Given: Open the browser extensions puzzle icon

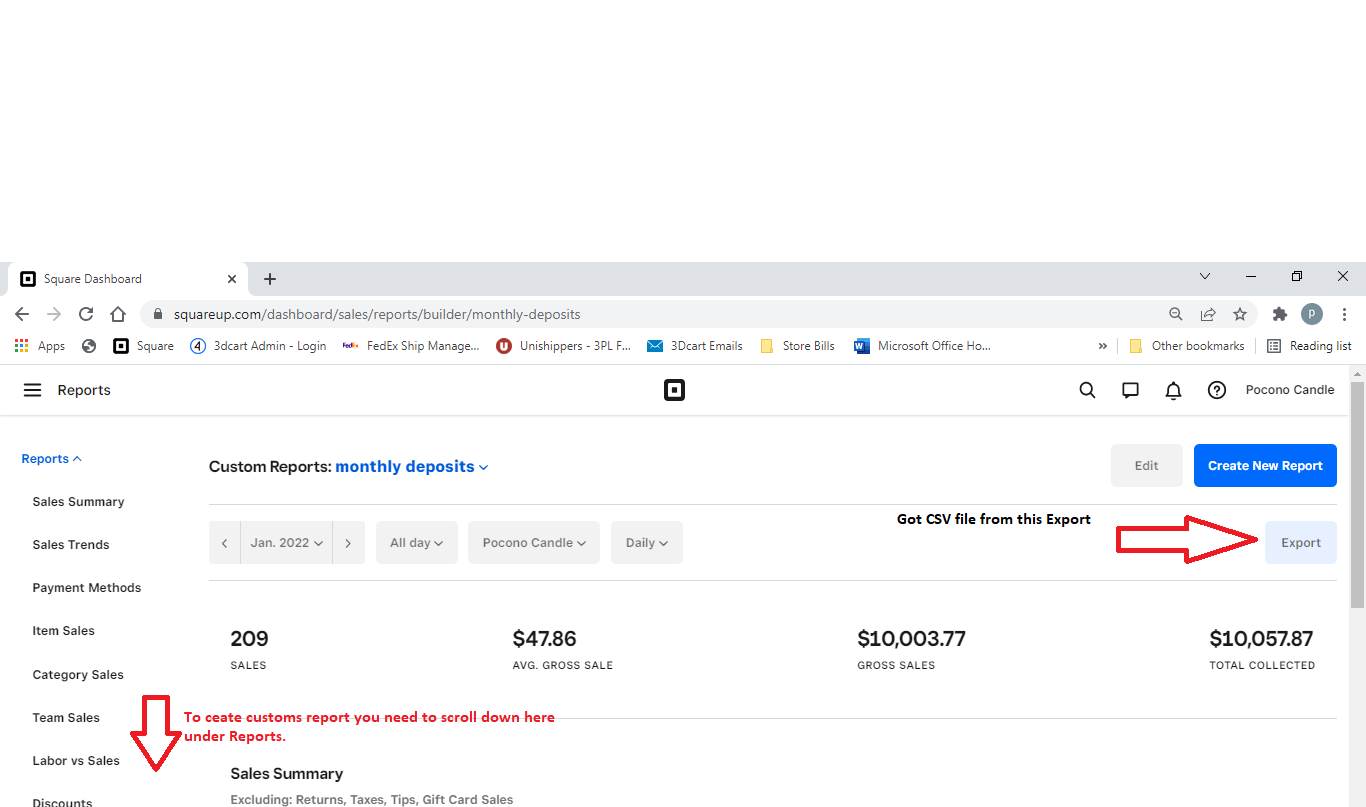Looking at the screenshot, I should [1279, 314].
